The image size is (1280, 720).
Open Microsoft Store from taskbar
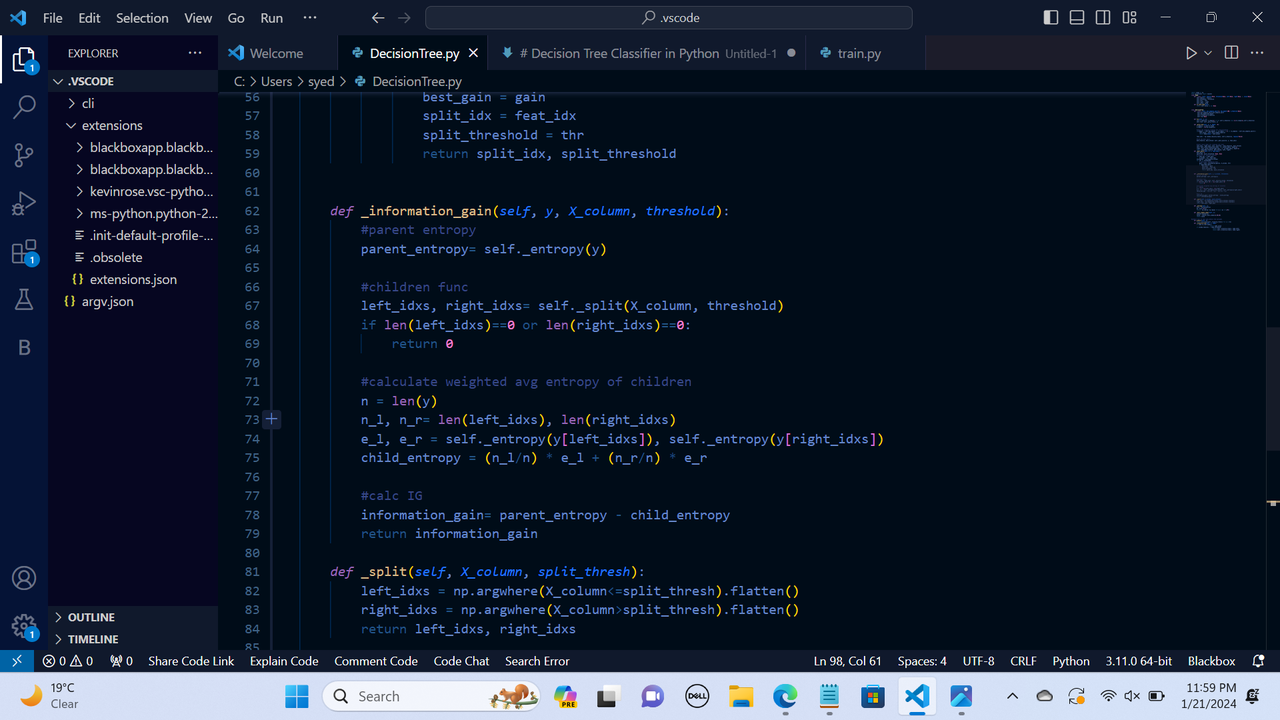click(x=873, y=696)
